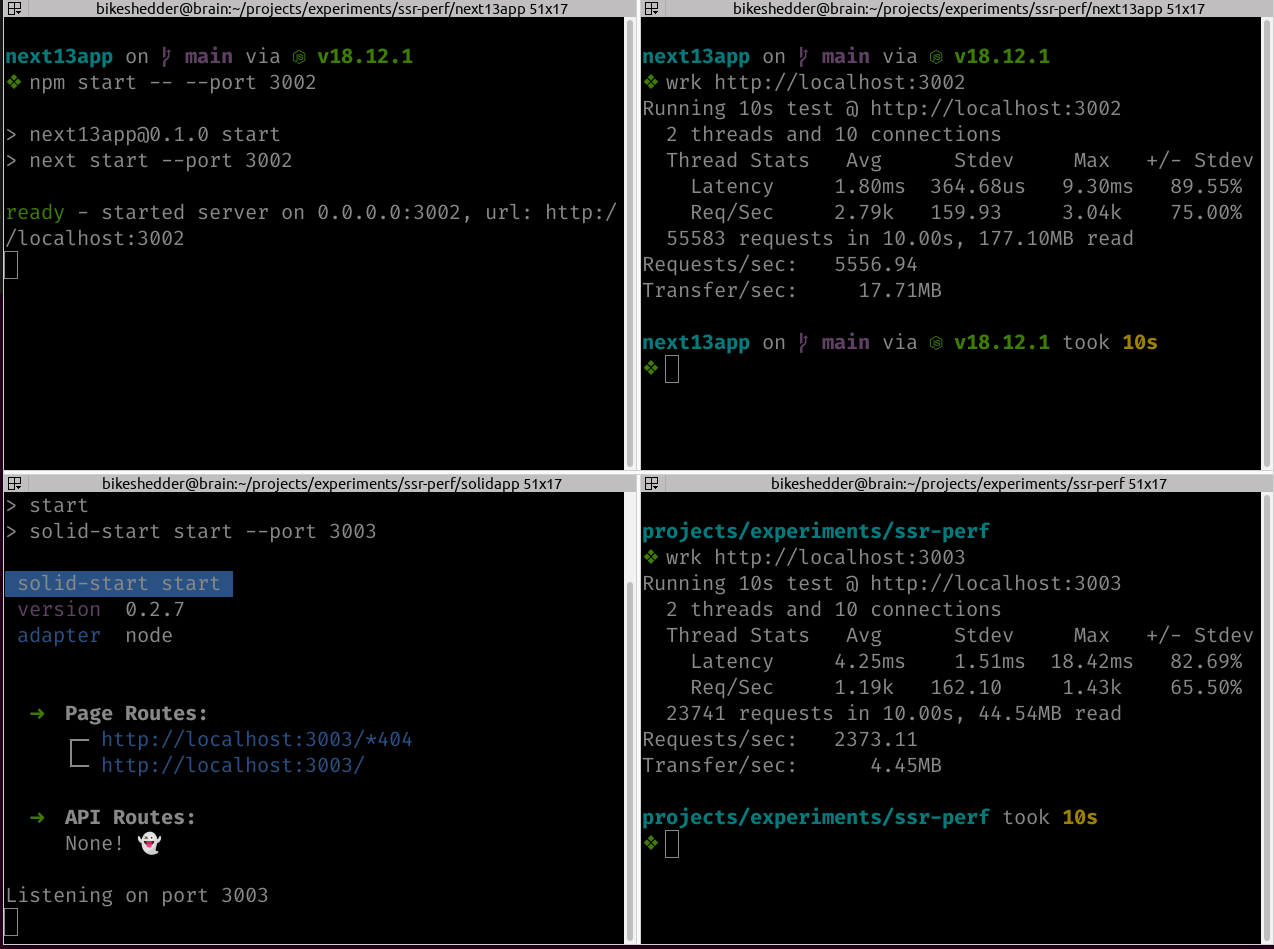The image size is (1274, 949).
Task: Click the Node hexagon icon in the 'took 10s' next13app prompt
Action: tap(935, 343)
